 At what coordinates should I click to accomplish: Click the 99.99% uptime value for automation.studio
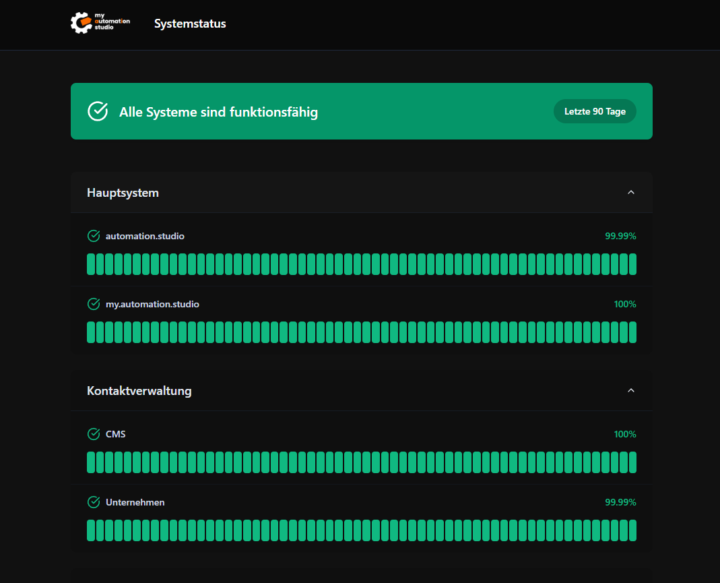(620, 236)
